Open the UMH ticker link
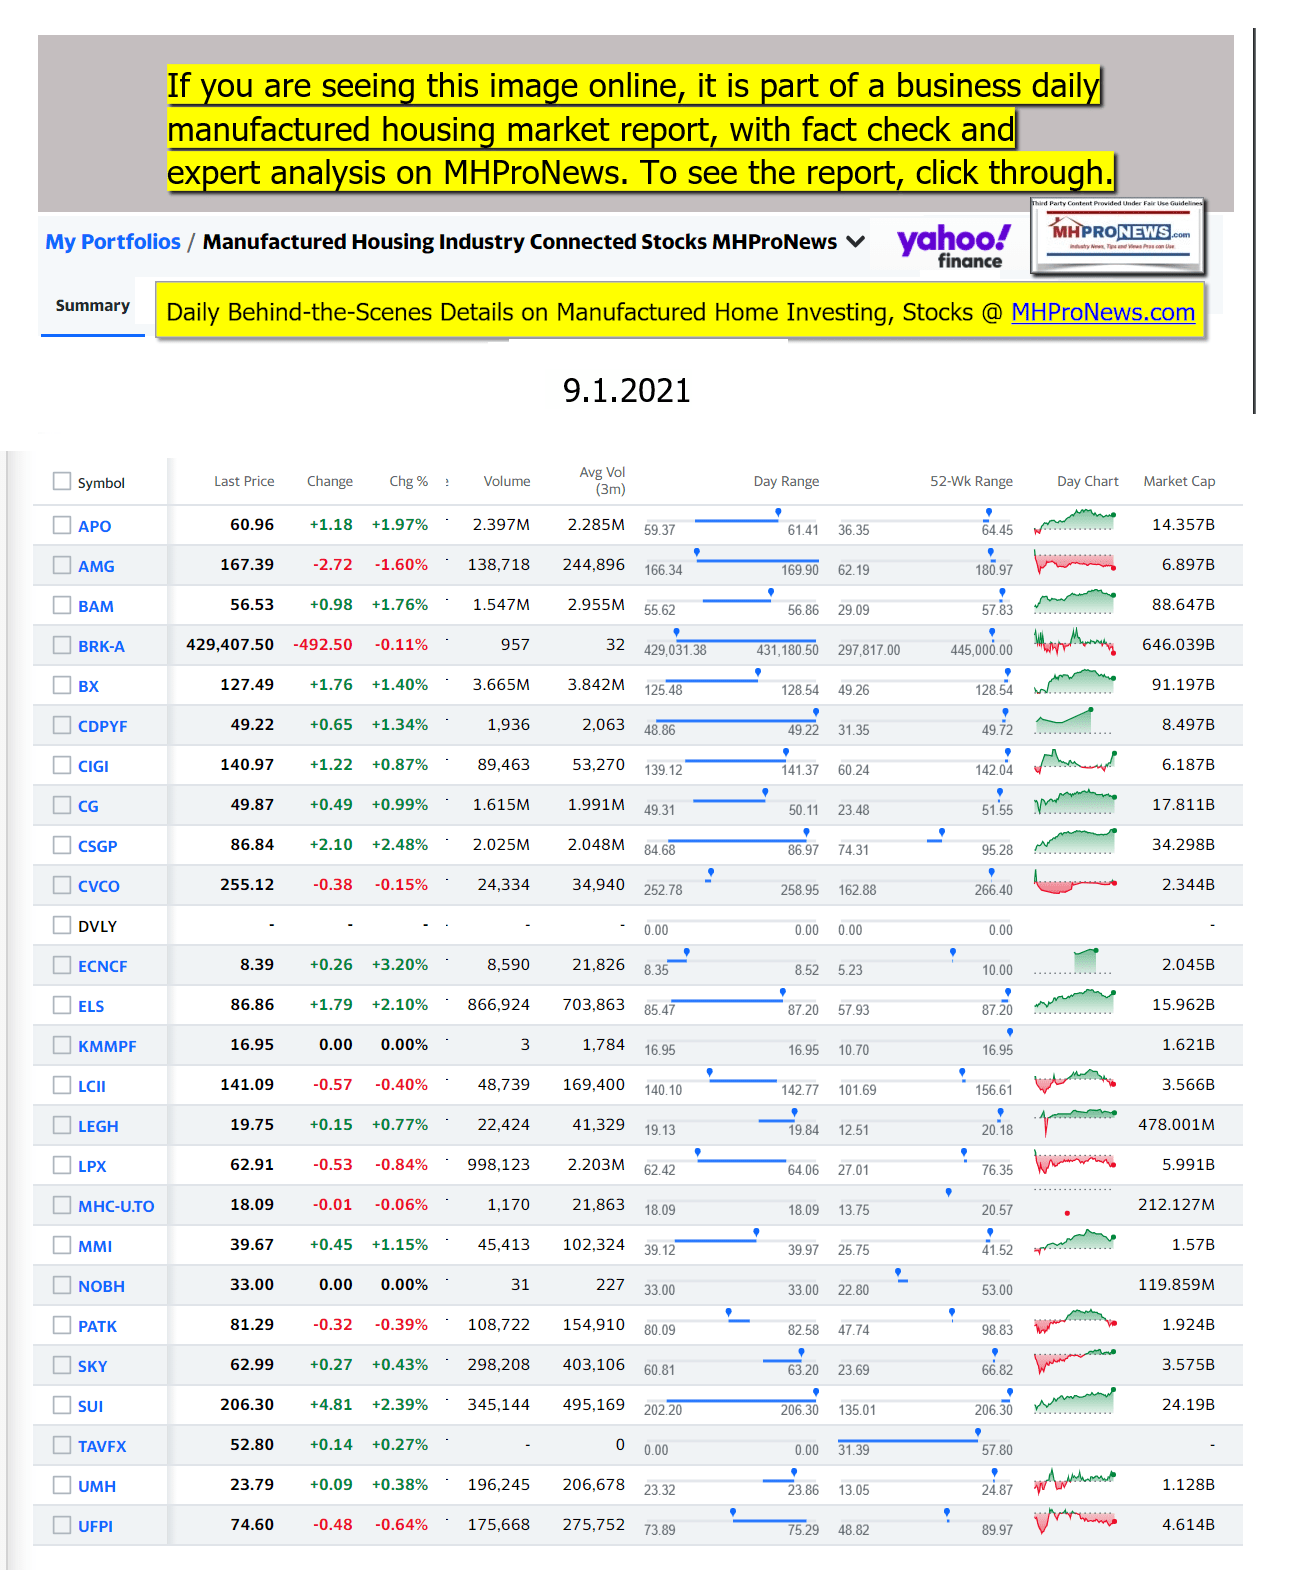 point(97,1486)
